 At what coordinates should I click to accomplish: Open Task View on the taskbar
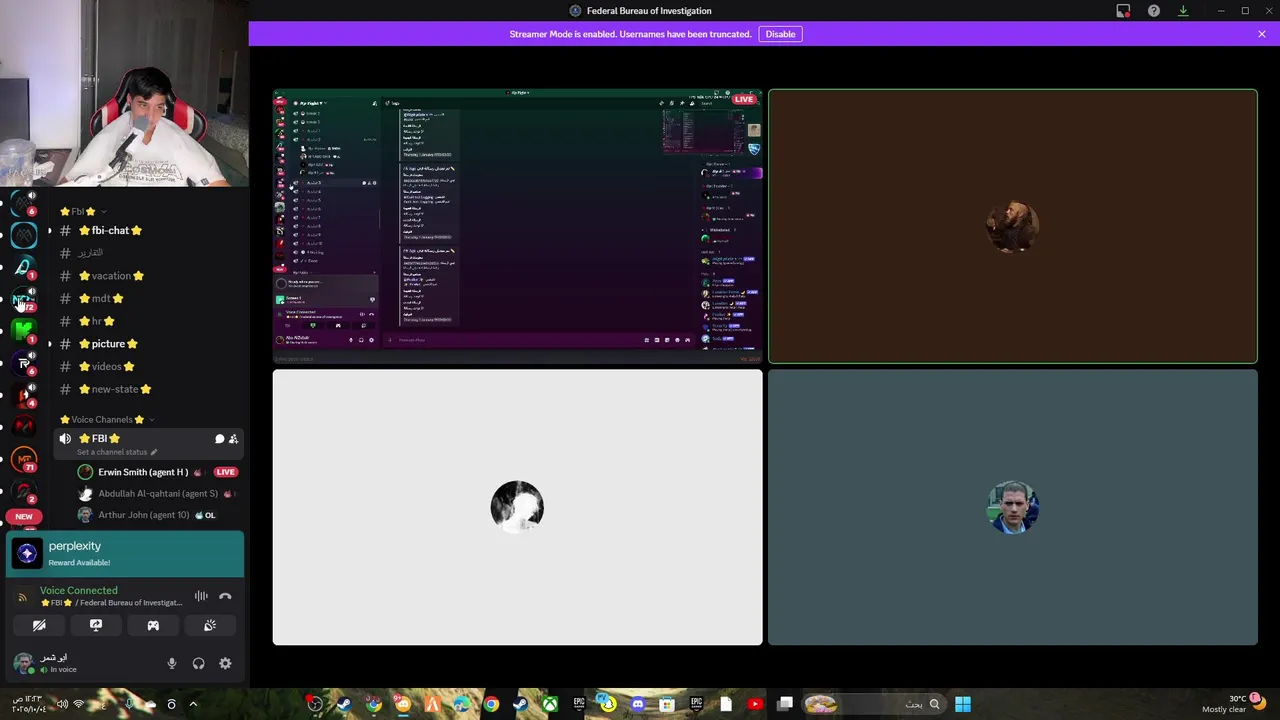[785, 704]
